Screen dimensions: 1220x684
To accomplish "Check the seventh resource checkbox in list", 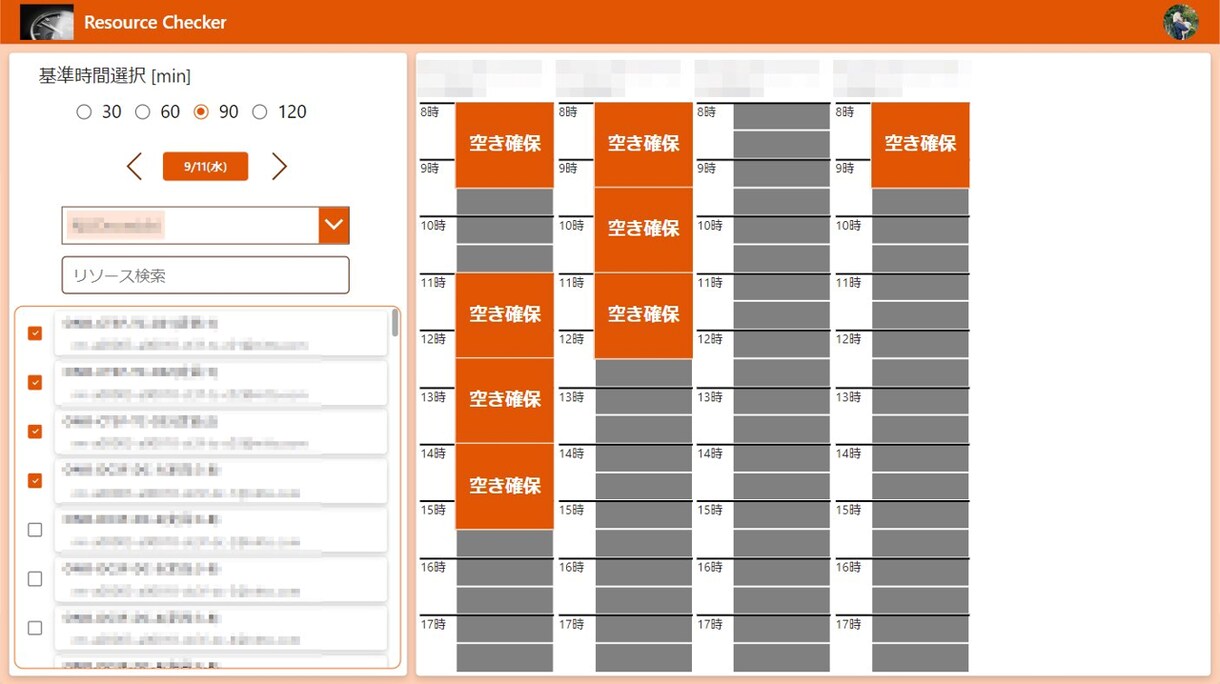I will pyautogui.click(x=35, y=628).
